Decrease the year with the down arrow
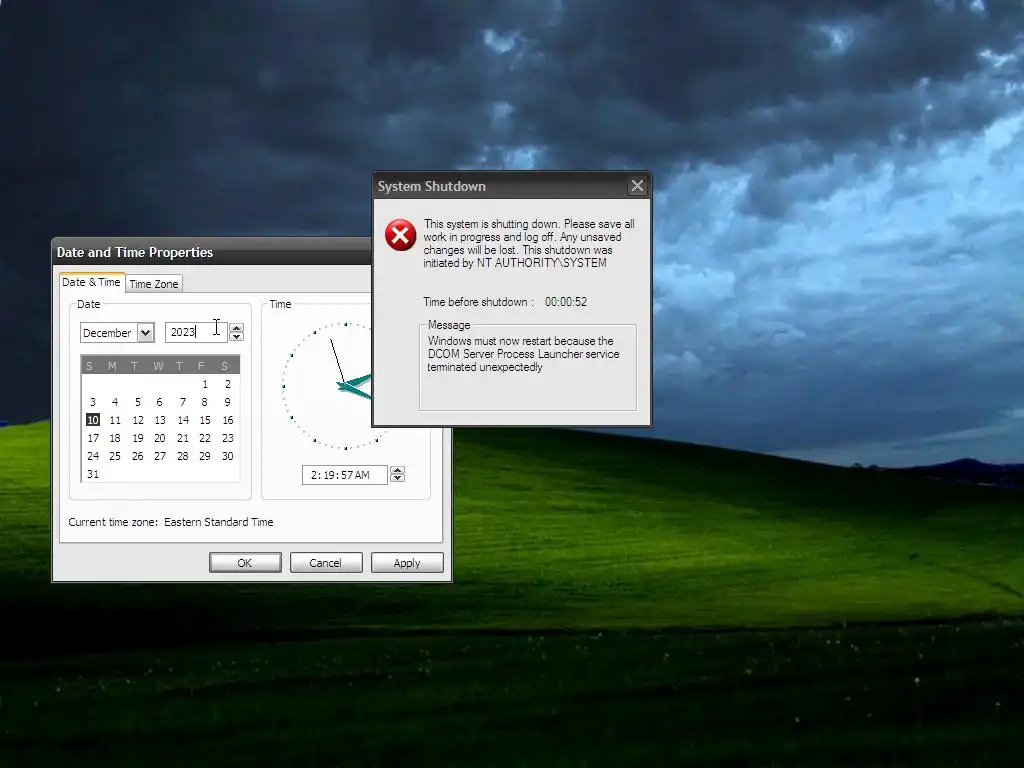This screenshot has height=768, width=1024. (236, 336)
